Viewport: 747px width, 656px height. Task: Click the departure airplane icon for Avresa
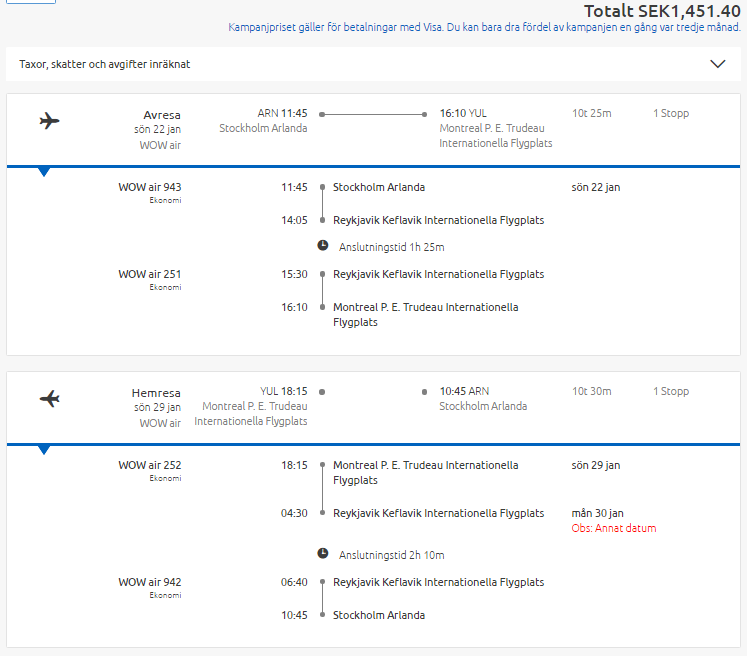coord(50,121)
